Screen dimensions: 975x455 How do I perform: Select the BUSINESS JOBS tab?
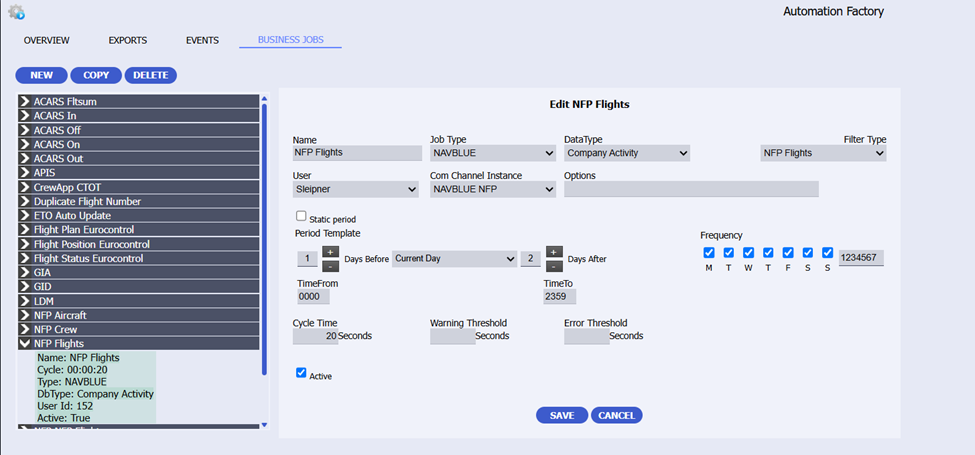290,40
